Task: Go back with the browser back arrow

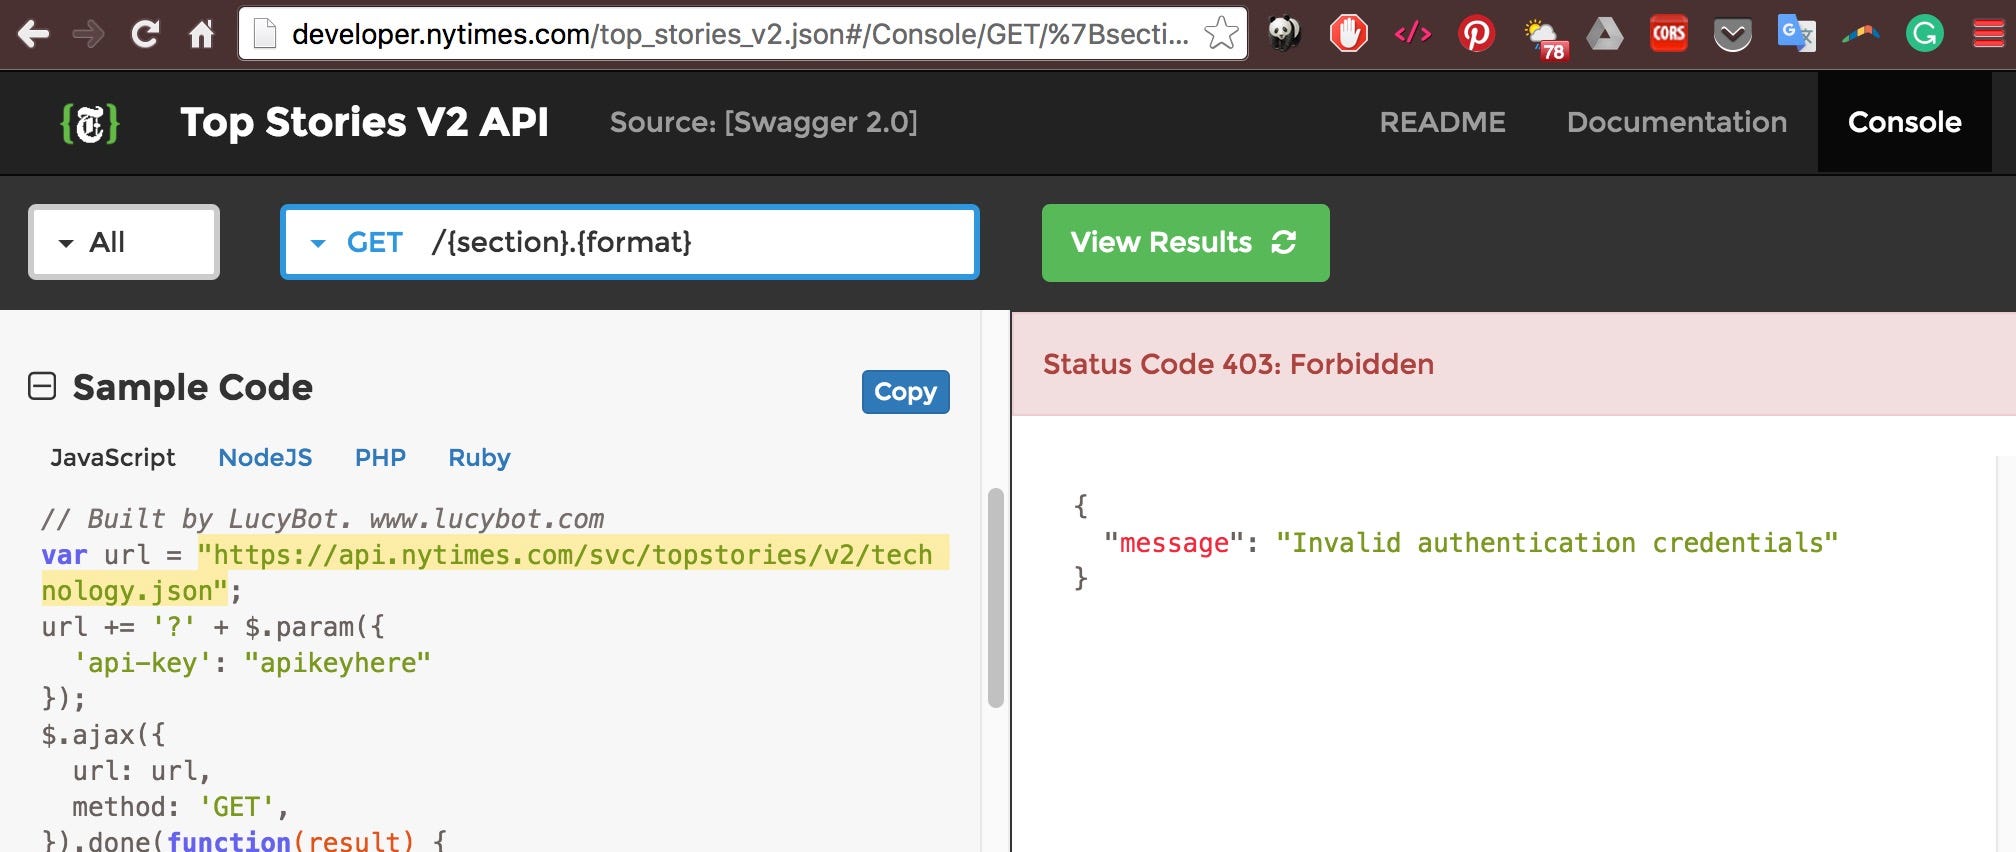Action: pos(34,35)
